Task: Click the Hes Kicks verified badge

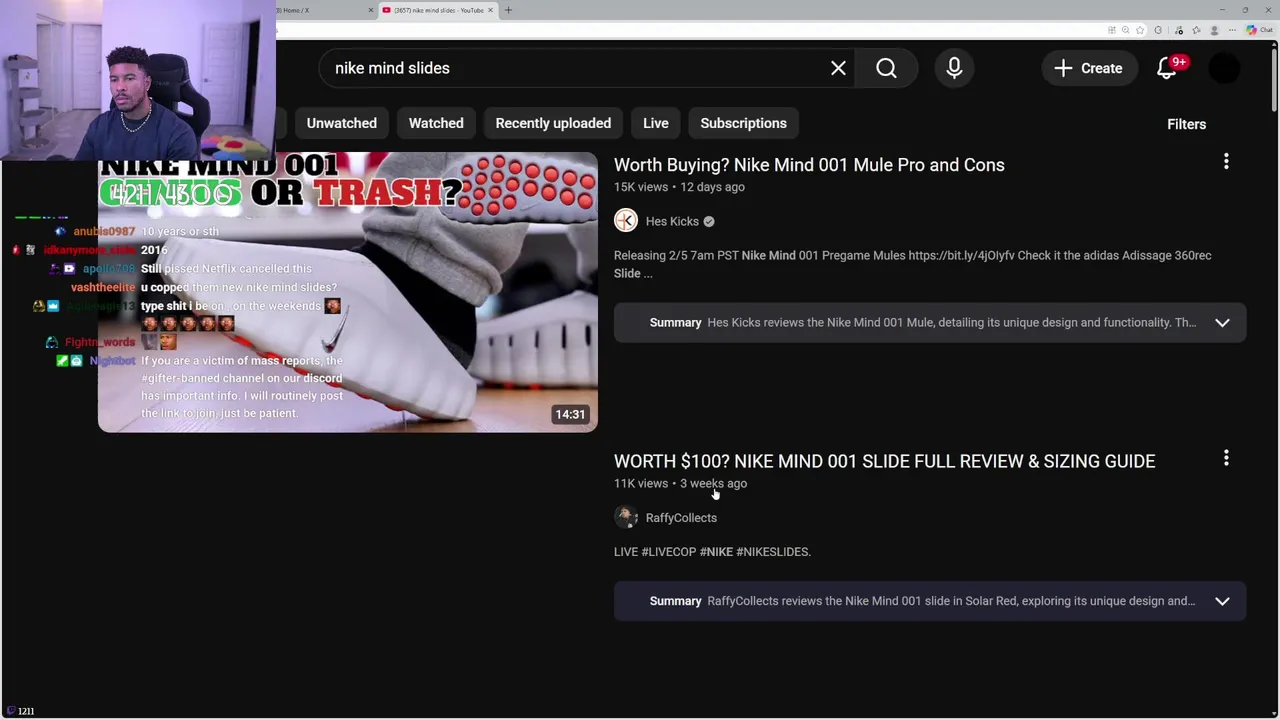Action: [x=709, y=221]
